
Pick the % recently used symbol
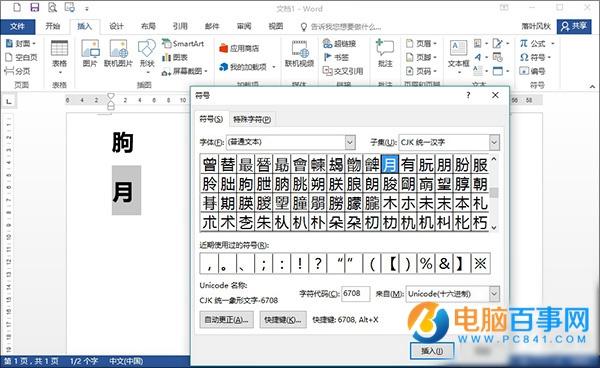[x=426, y=263]
